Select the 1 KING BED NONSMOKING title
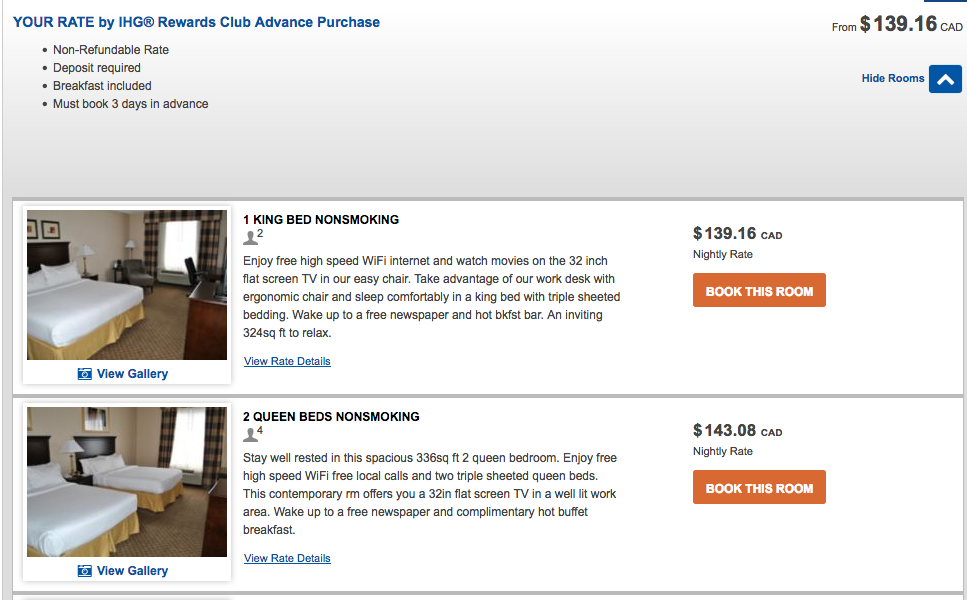Screen dimensions: 967x600 [321, 220]
